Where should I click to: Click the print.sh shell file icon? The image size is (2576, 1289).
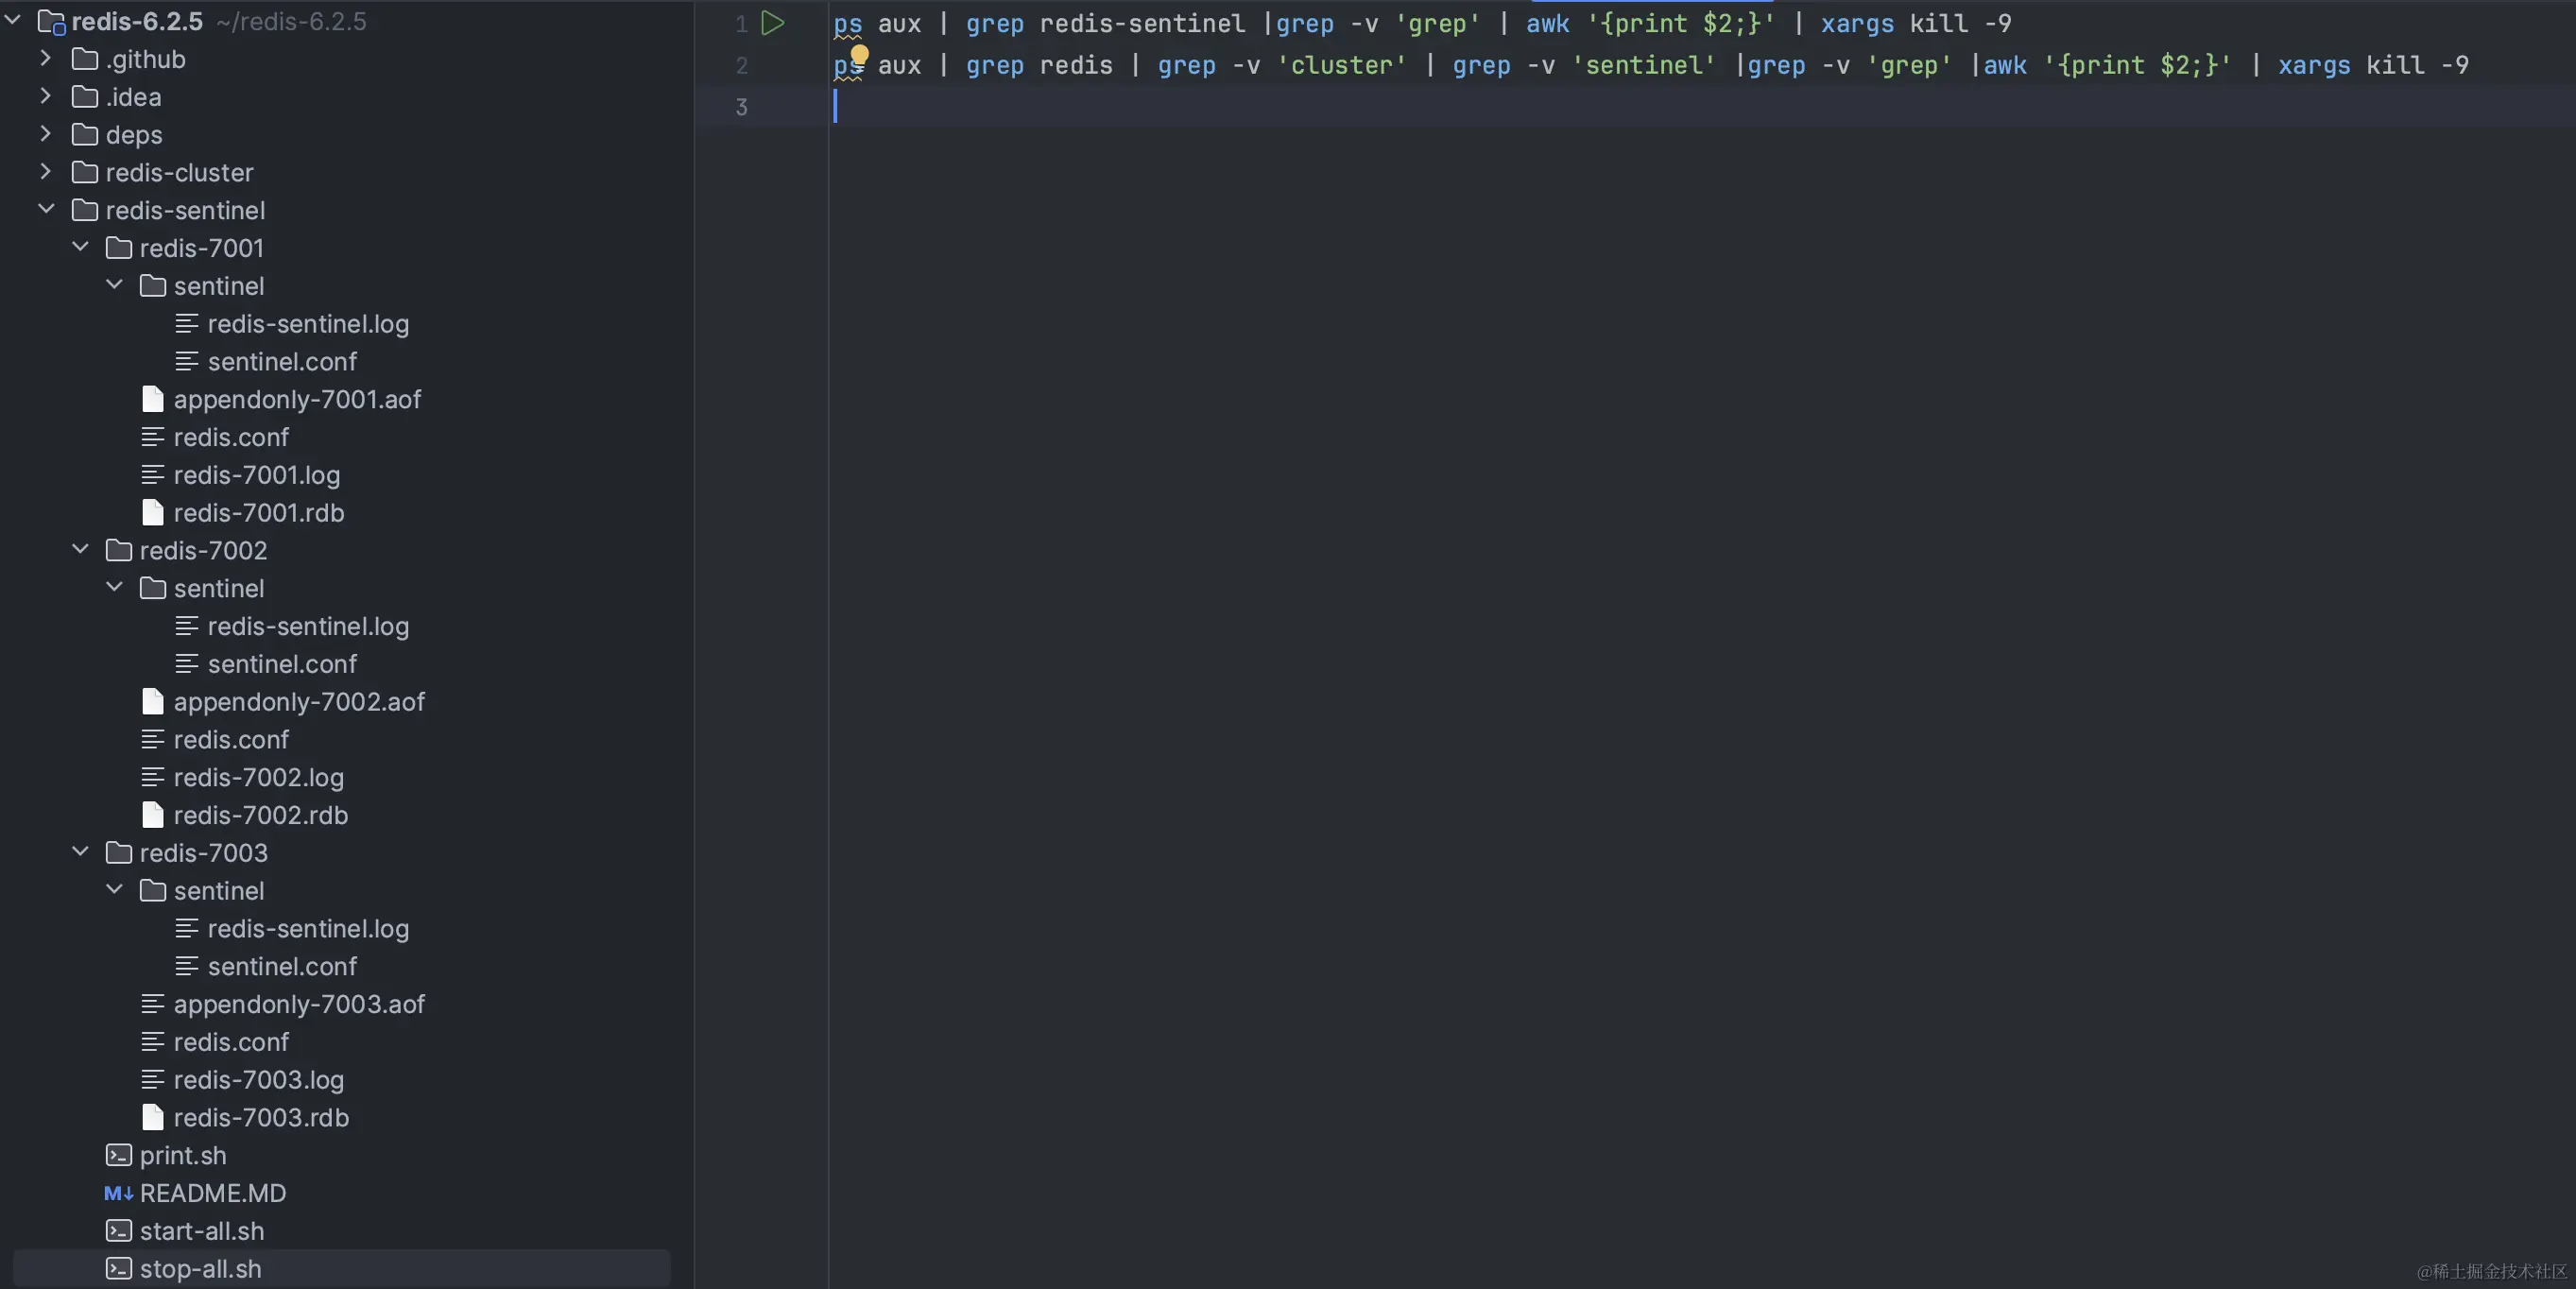coord(118,1155)
